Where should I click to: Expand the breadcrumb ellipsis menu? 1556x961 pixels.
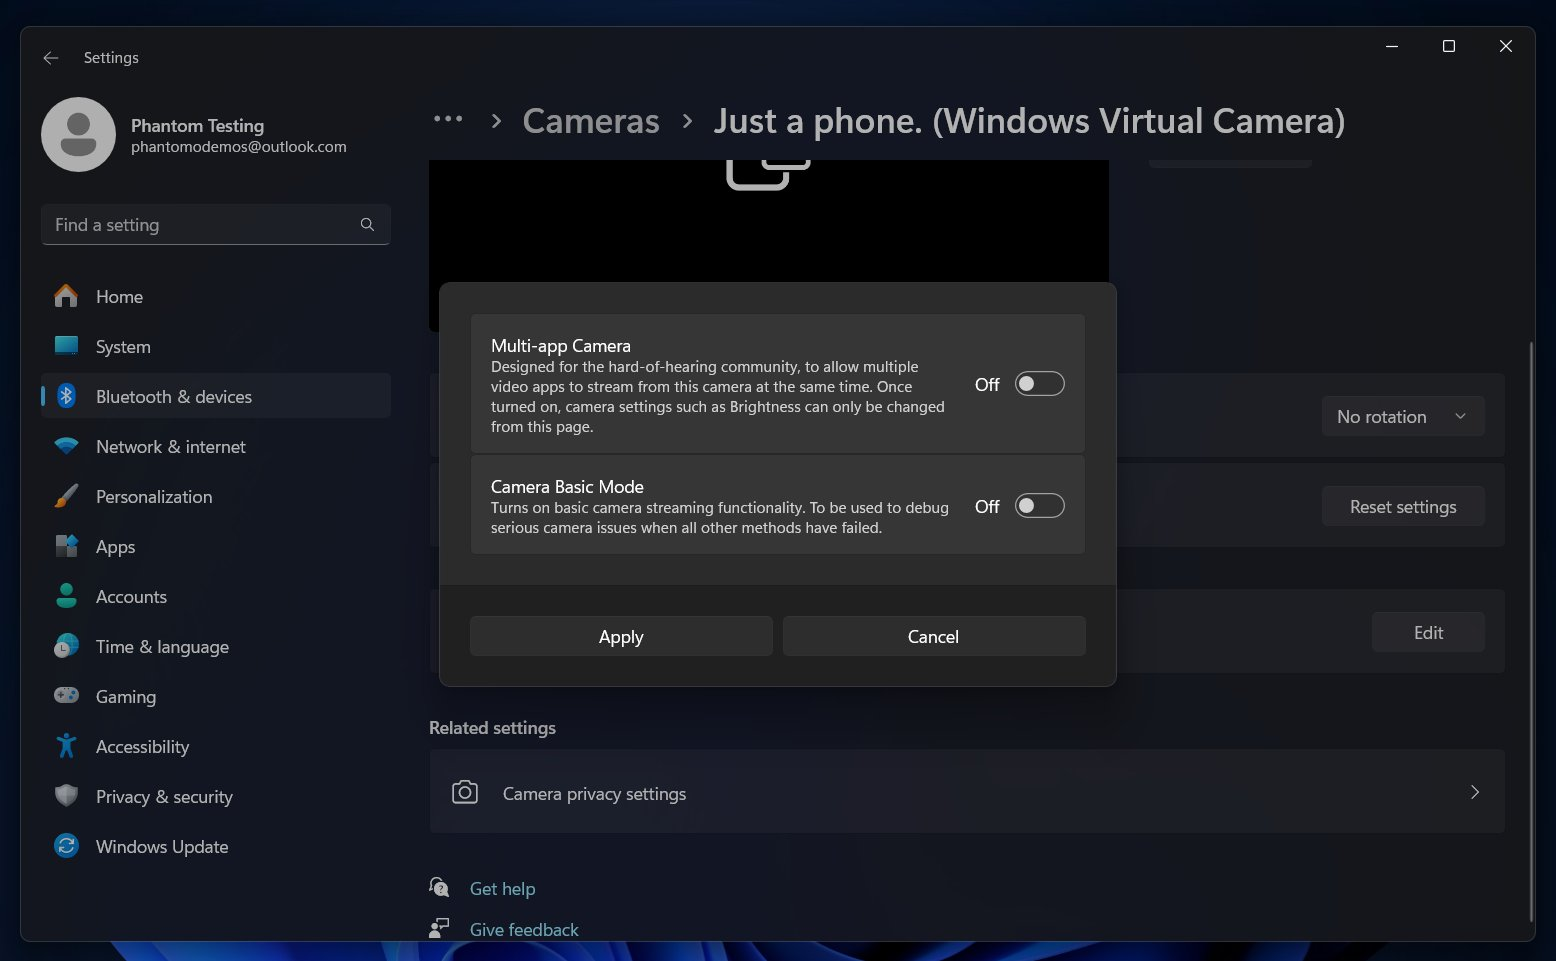[448, 119]
